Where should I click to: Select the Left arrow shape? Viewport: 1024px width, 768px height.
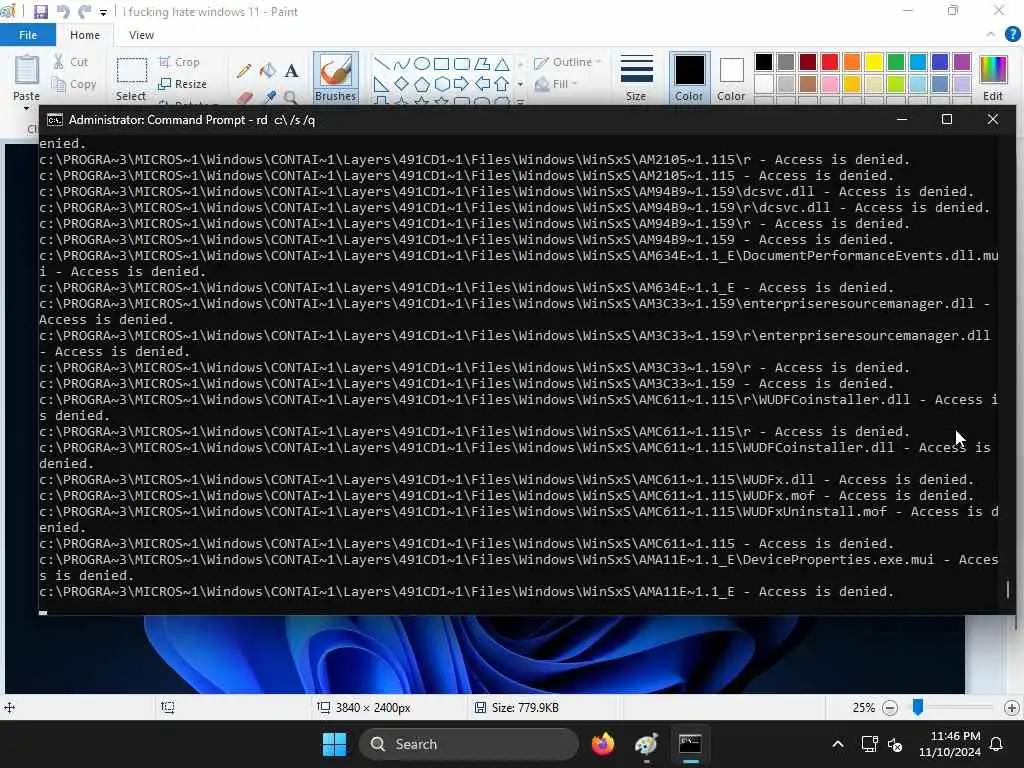click(x=482, y=84)
